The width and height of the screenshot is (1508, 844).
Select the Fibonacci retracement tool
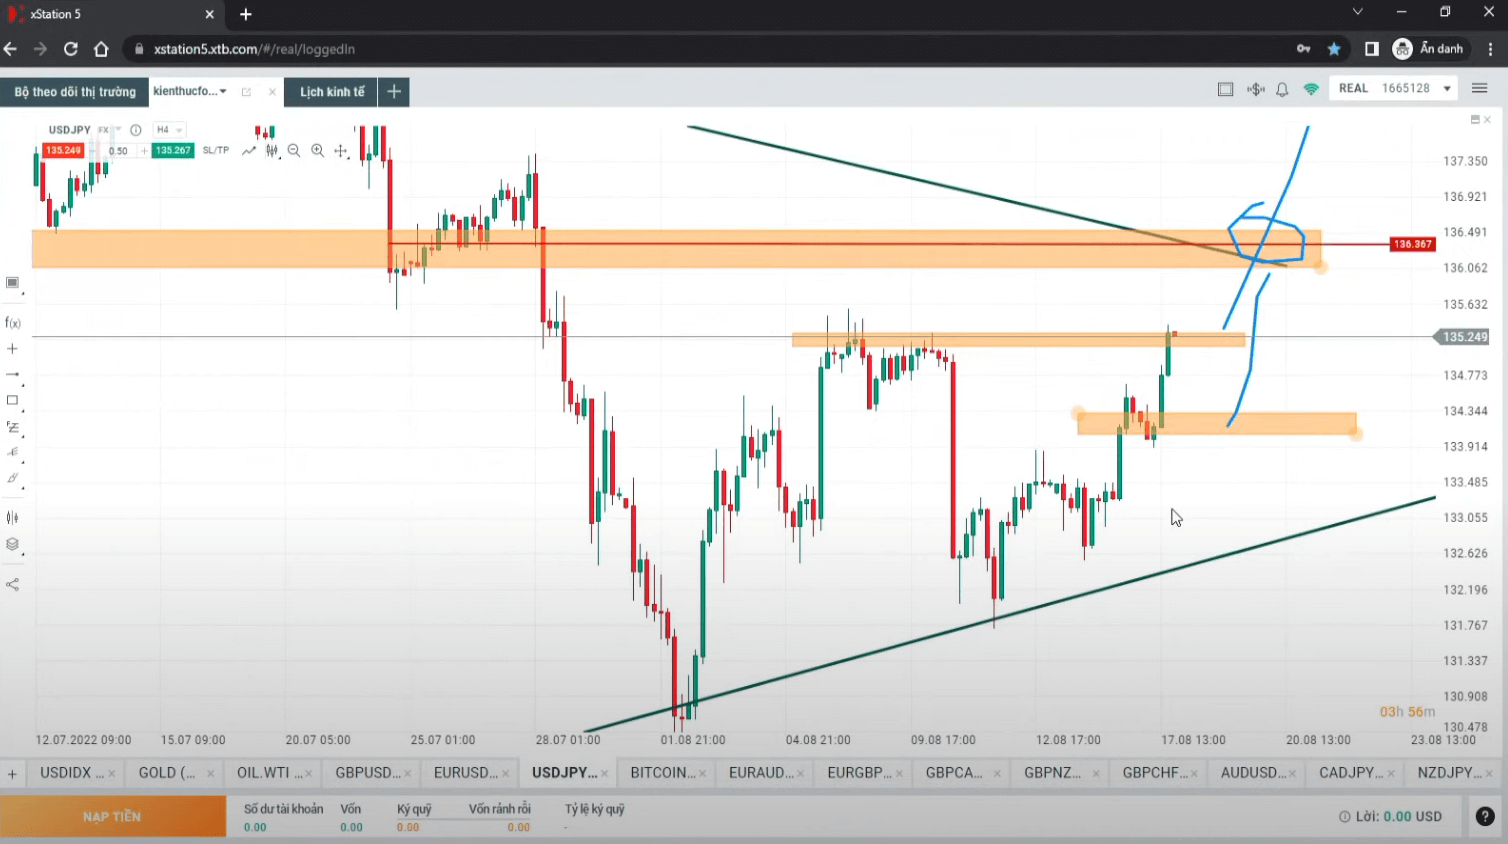click(x=12, y=427)
